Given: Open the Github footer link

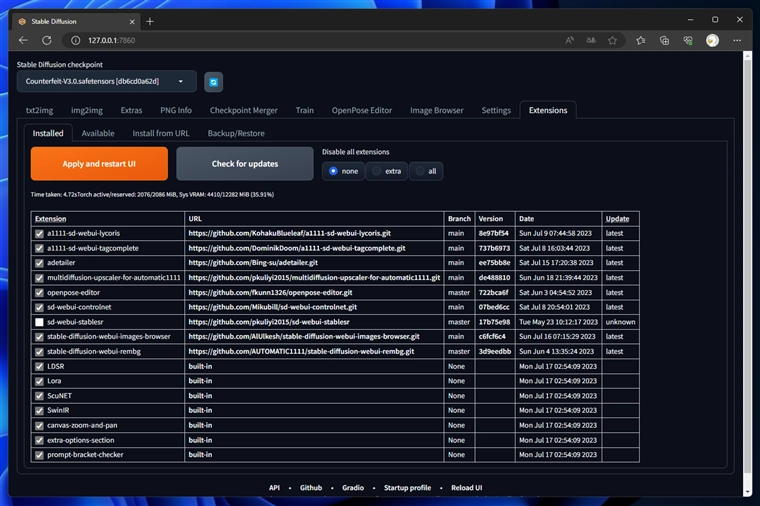Looking at the screenshot, I should pyautogui.click(x=311, y=488).
